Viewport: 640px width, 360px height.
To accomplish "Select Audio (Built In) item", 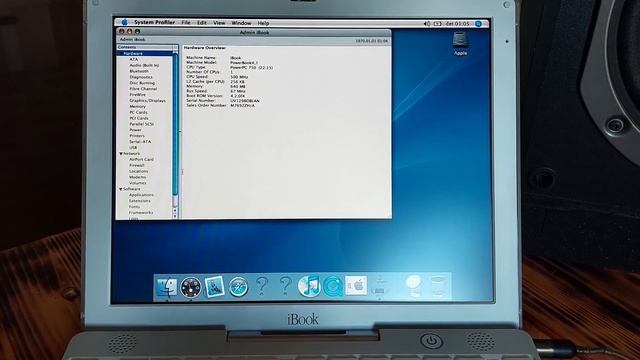I will click(x=144, y=65).
